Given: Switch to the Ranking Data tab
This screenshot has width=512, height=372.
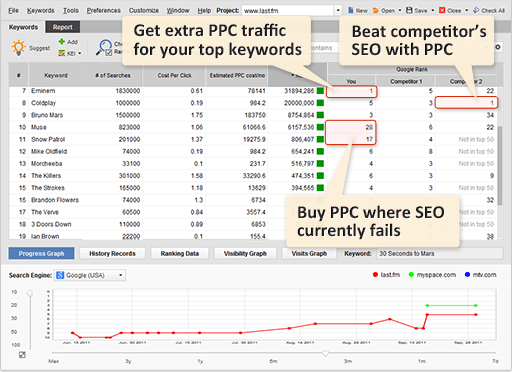Looking at the screenshot, I should click(180, 254).
